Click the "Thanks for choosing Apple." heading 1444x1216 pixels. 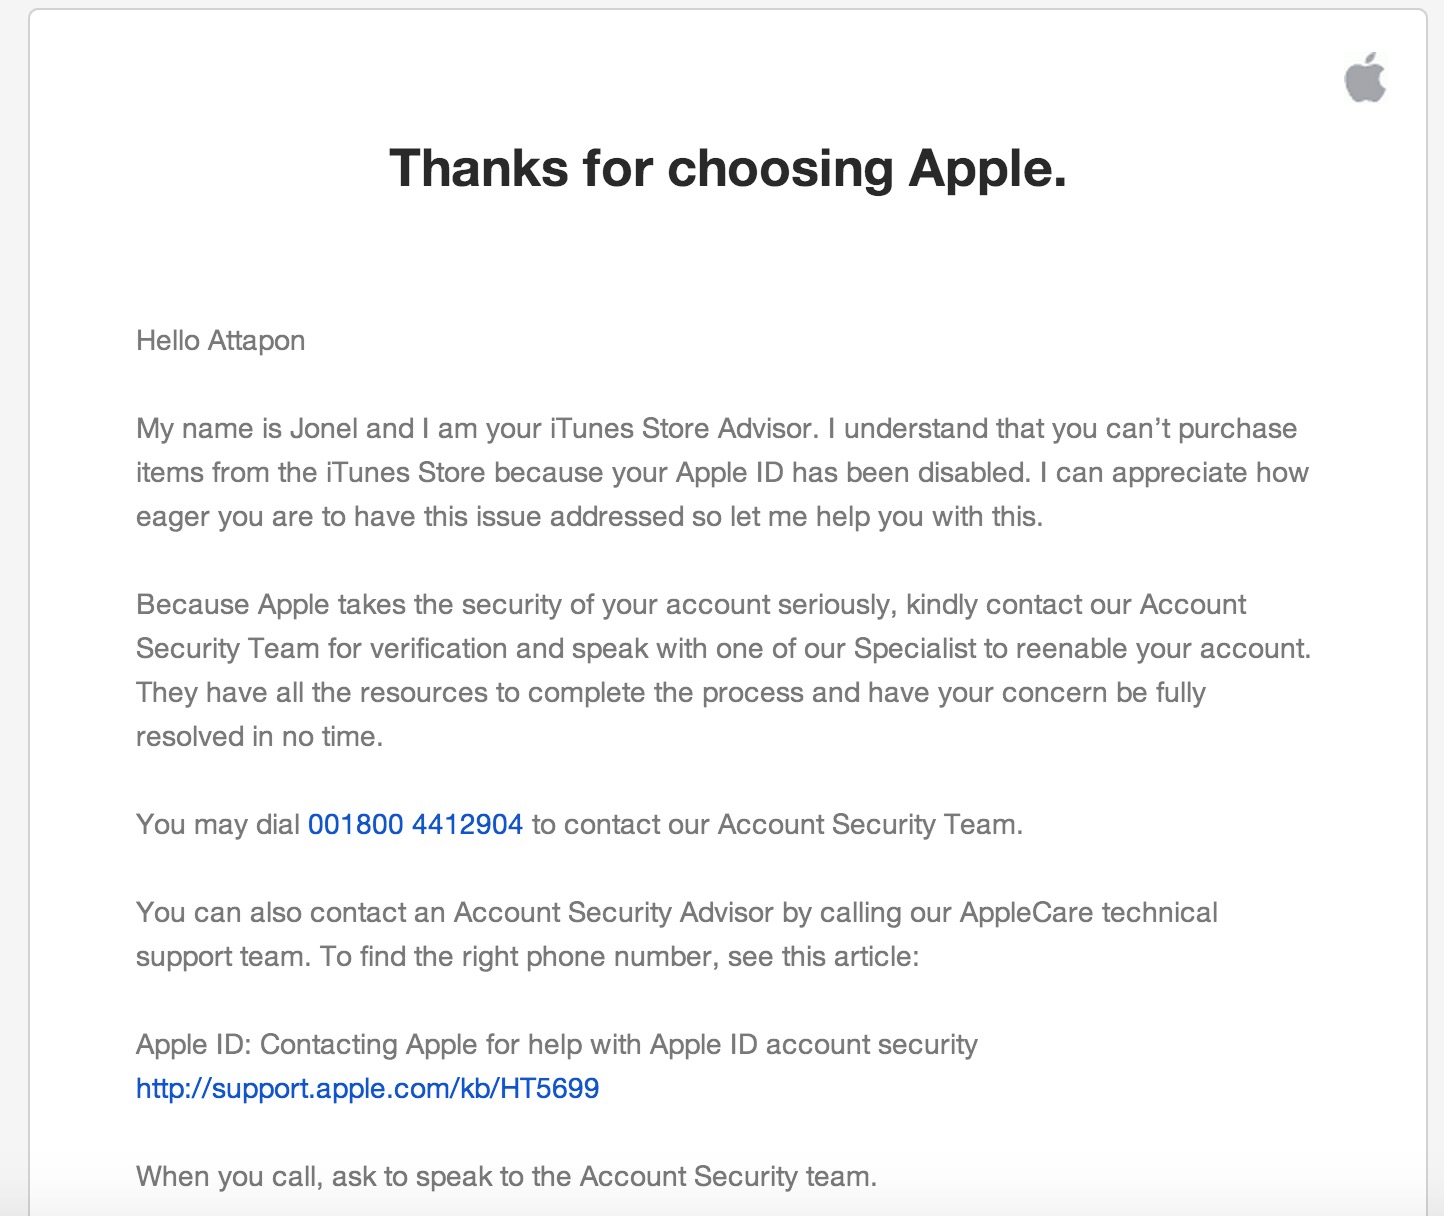point(727,168)
